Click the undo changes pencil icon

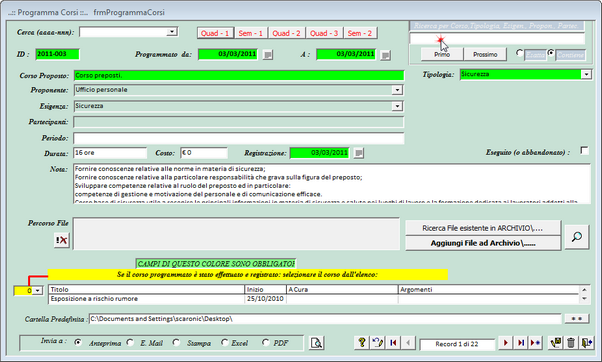click(377, 342)
